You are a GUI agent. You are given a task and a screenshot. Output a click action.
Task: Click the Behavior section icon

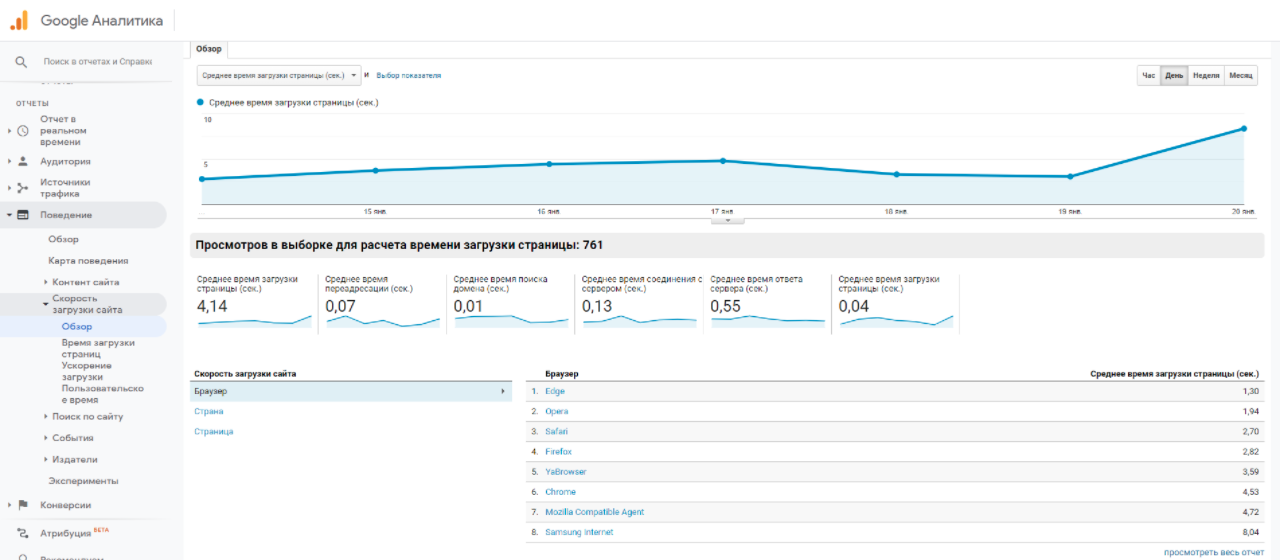pyautogui.click(x=23, y=215)
